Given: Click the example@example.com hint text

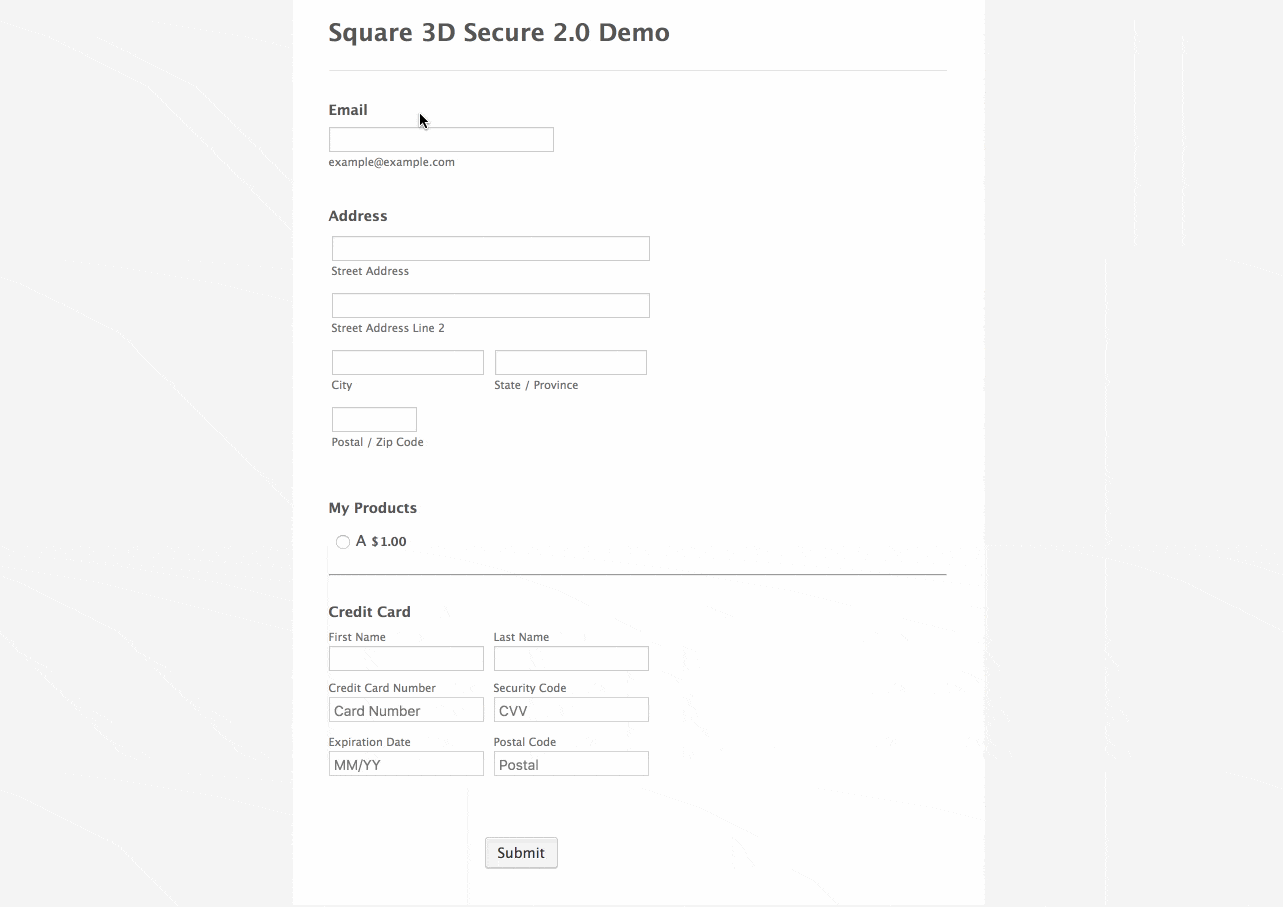Looking at the screenshot, I should 392,162.
